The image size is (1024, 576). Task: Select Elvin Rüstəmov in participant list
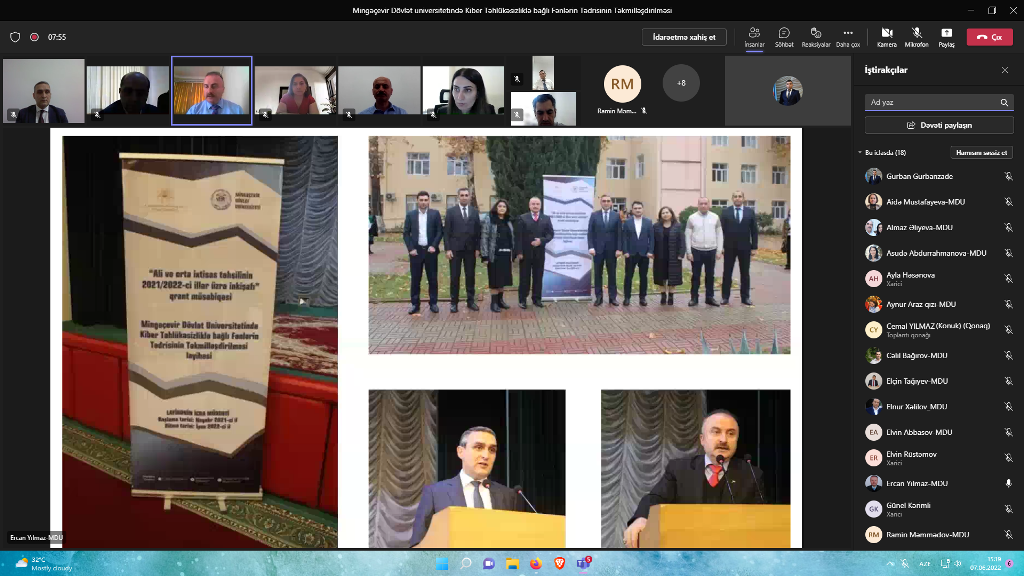pyautogui.click(x=911, y=454)
